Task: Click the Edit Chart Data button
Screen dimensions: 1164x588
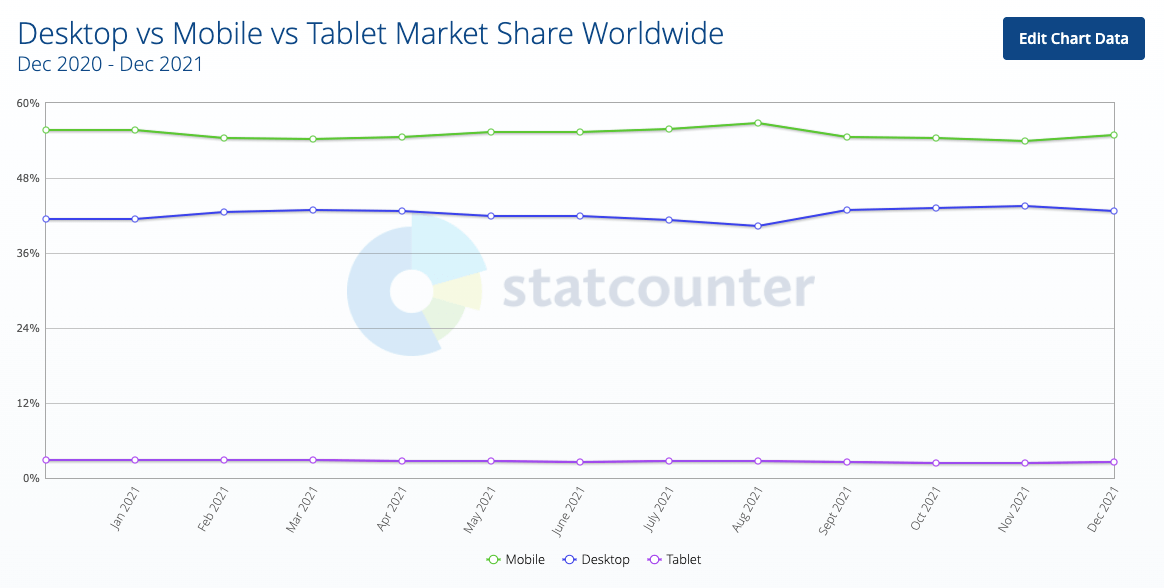Action: pos(1073,39)
